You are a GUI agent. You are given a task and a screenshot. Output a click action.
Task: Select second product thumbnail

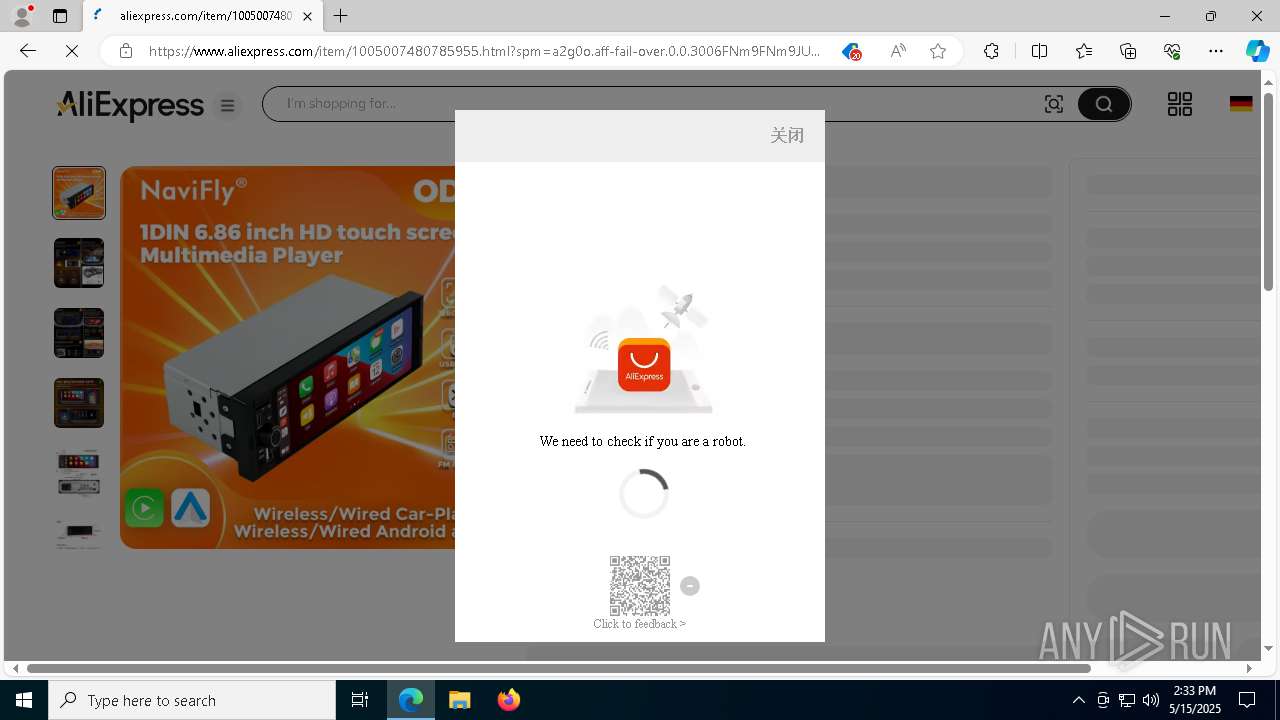(79, 263)
